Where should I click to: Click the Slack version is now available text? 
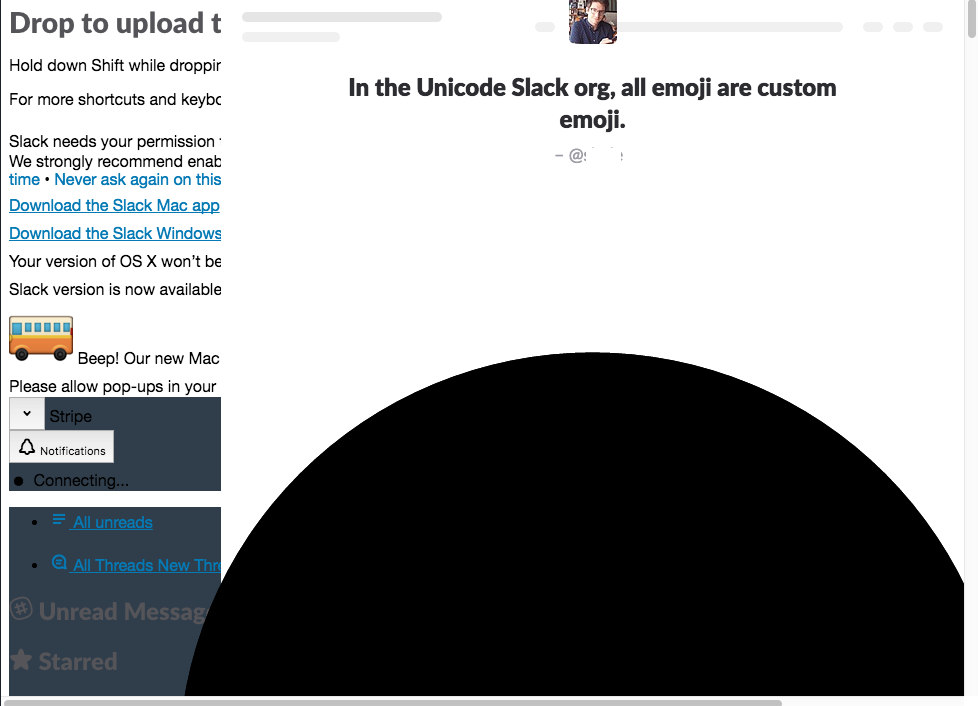click(115, 289)
